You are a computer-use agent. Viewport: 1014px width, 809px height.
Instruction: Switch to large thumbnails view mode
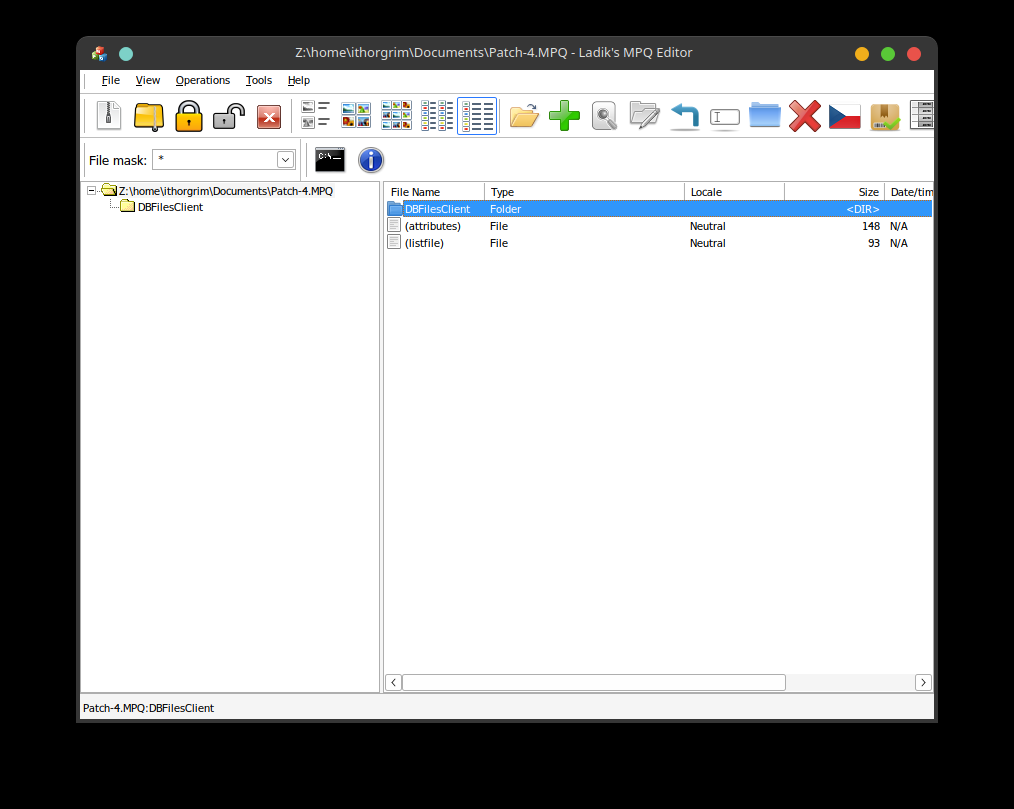[356, 116]
